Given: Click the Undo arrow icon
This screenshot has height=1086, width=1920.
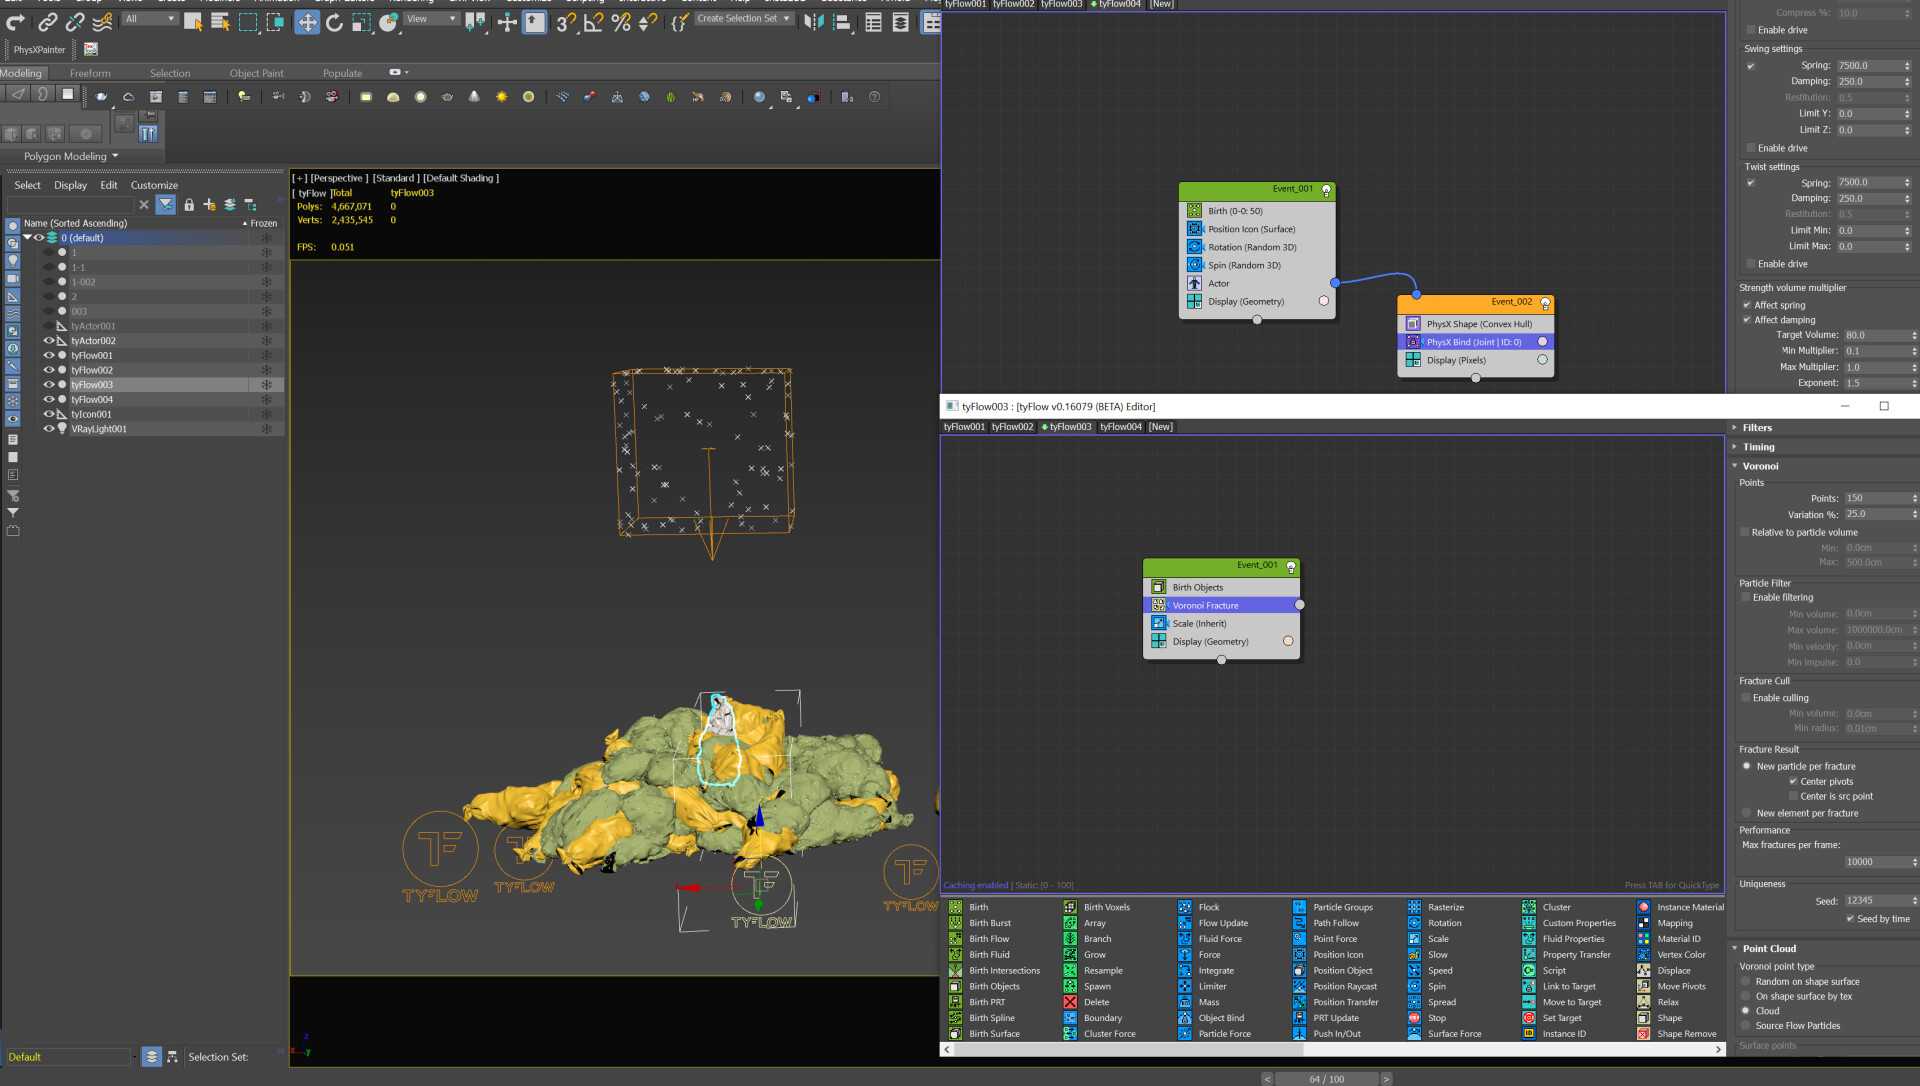Looking at the screenshot, I should coord(16,22).
